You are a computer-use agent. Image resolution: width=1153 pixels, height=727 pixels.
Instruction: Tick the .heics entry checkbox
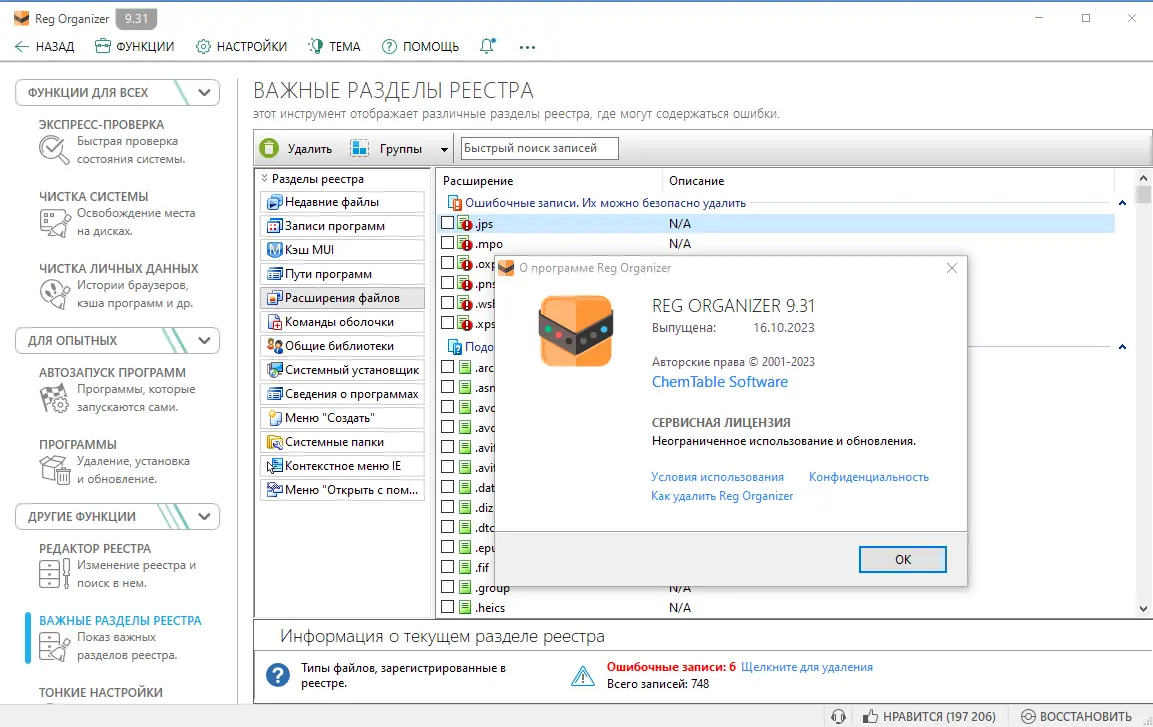tap(447, 606)
